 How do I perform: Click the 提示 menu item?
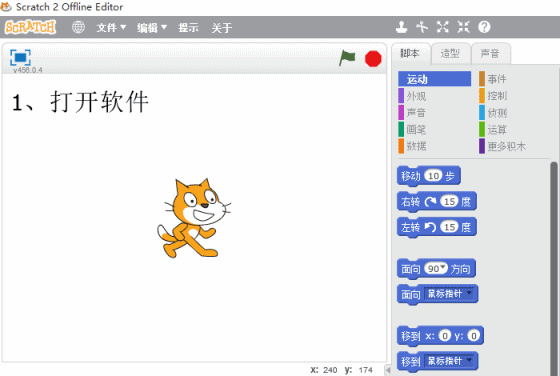click(x=188, y=27)
